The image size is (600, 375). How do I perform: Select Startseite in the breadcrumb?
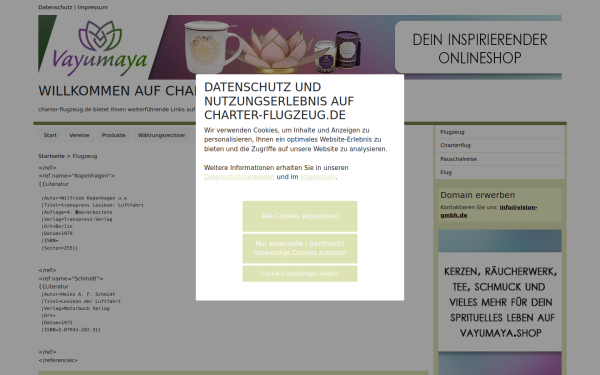pyautogui.click(x=51, y=156)
